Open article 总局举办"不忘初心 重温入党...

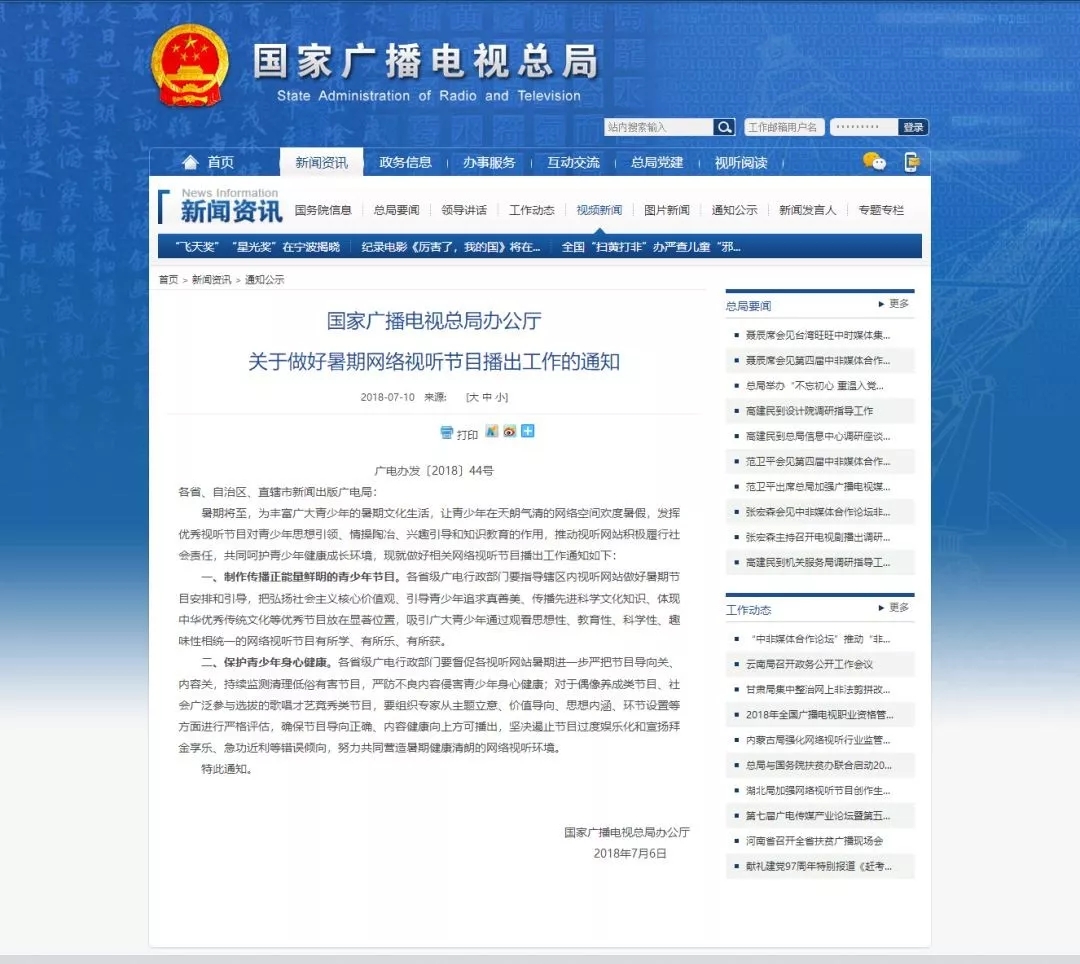point(815,386)
